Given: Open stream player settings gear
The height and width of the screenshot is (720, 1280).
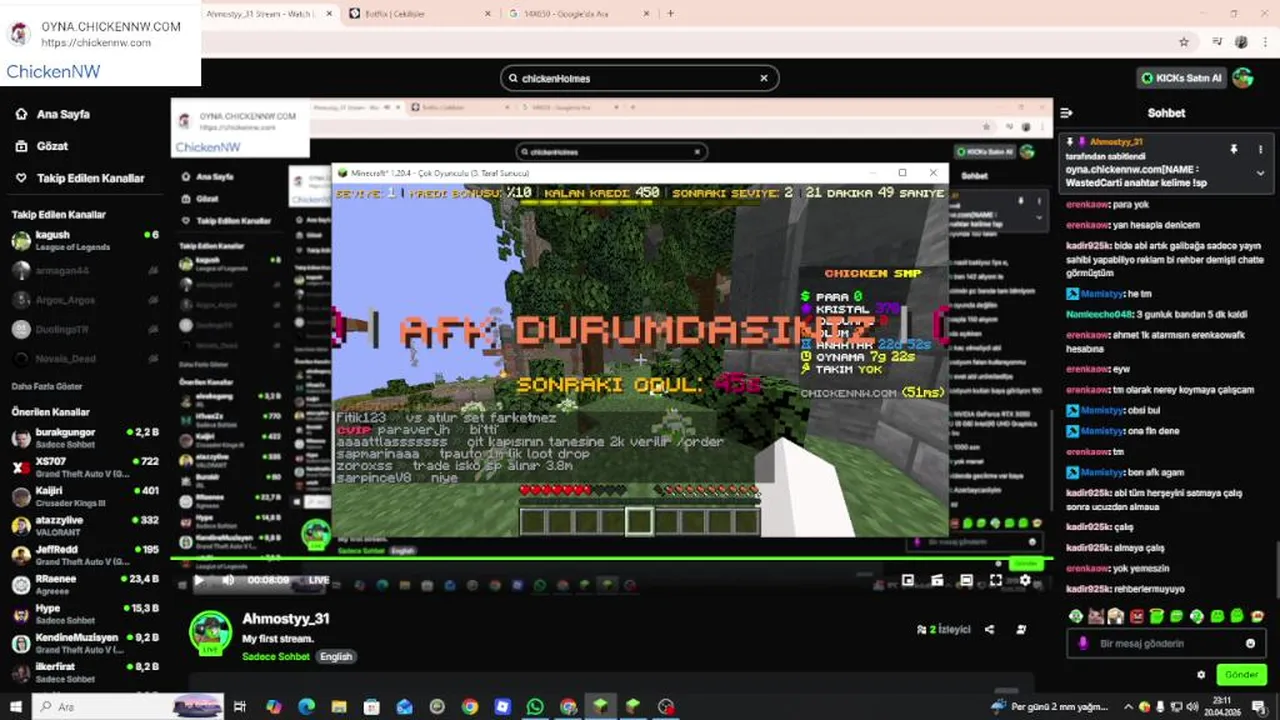Looking at the screenshot, I should [1025, 580].
